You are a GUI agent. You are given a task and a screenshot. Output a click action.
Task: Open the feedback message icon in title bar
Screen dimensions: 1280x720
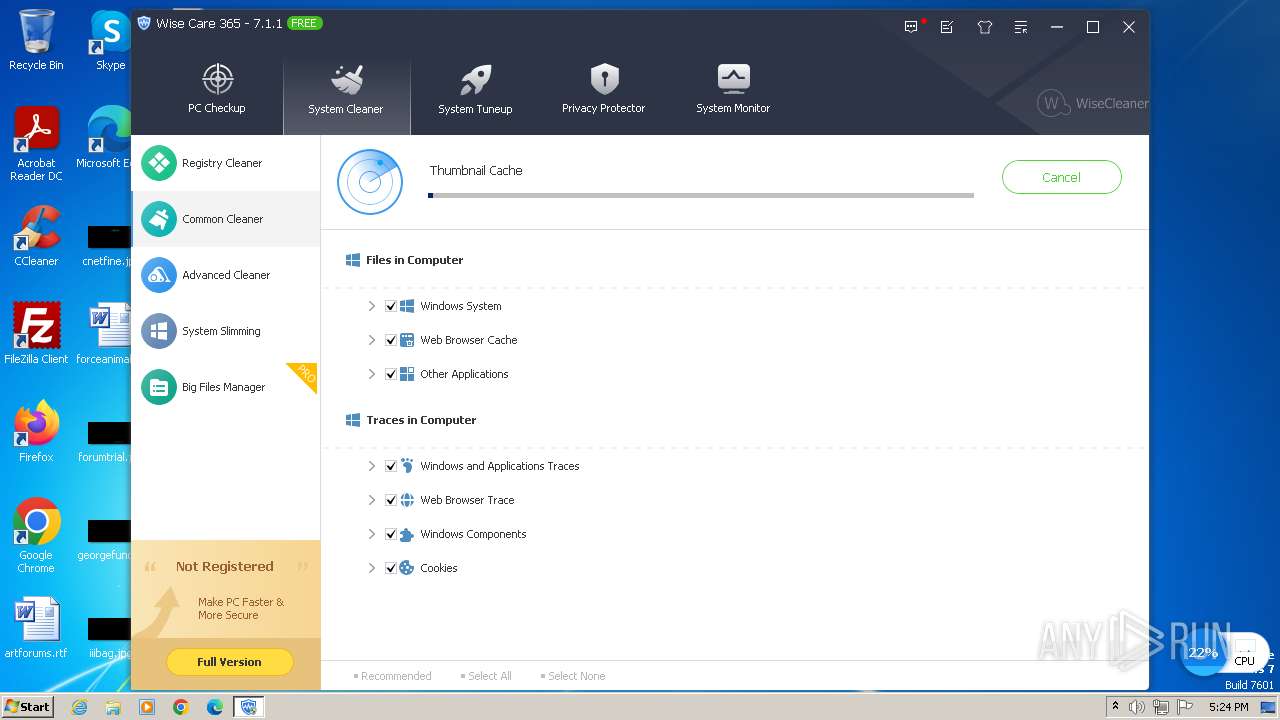coord(911,27)
